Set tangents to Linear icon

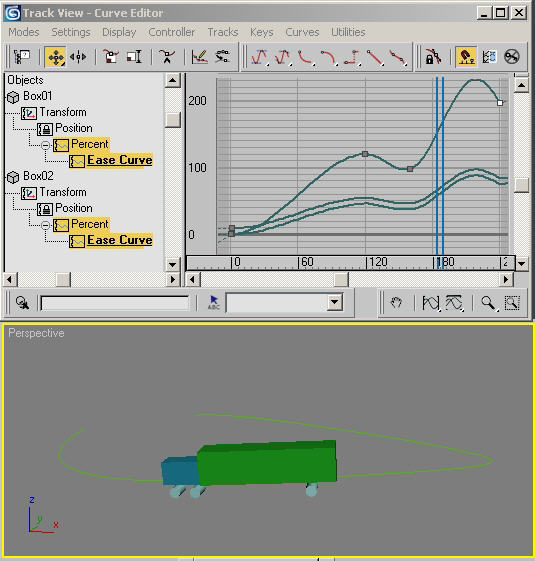coord(374,57)
